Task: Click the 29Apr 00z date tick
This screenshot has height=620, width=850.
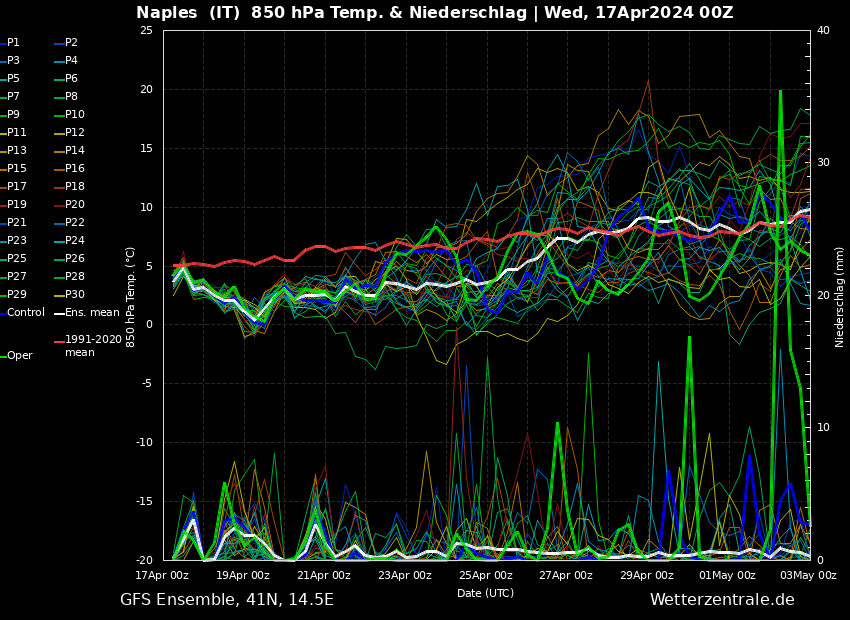Action: click(647, 576)
